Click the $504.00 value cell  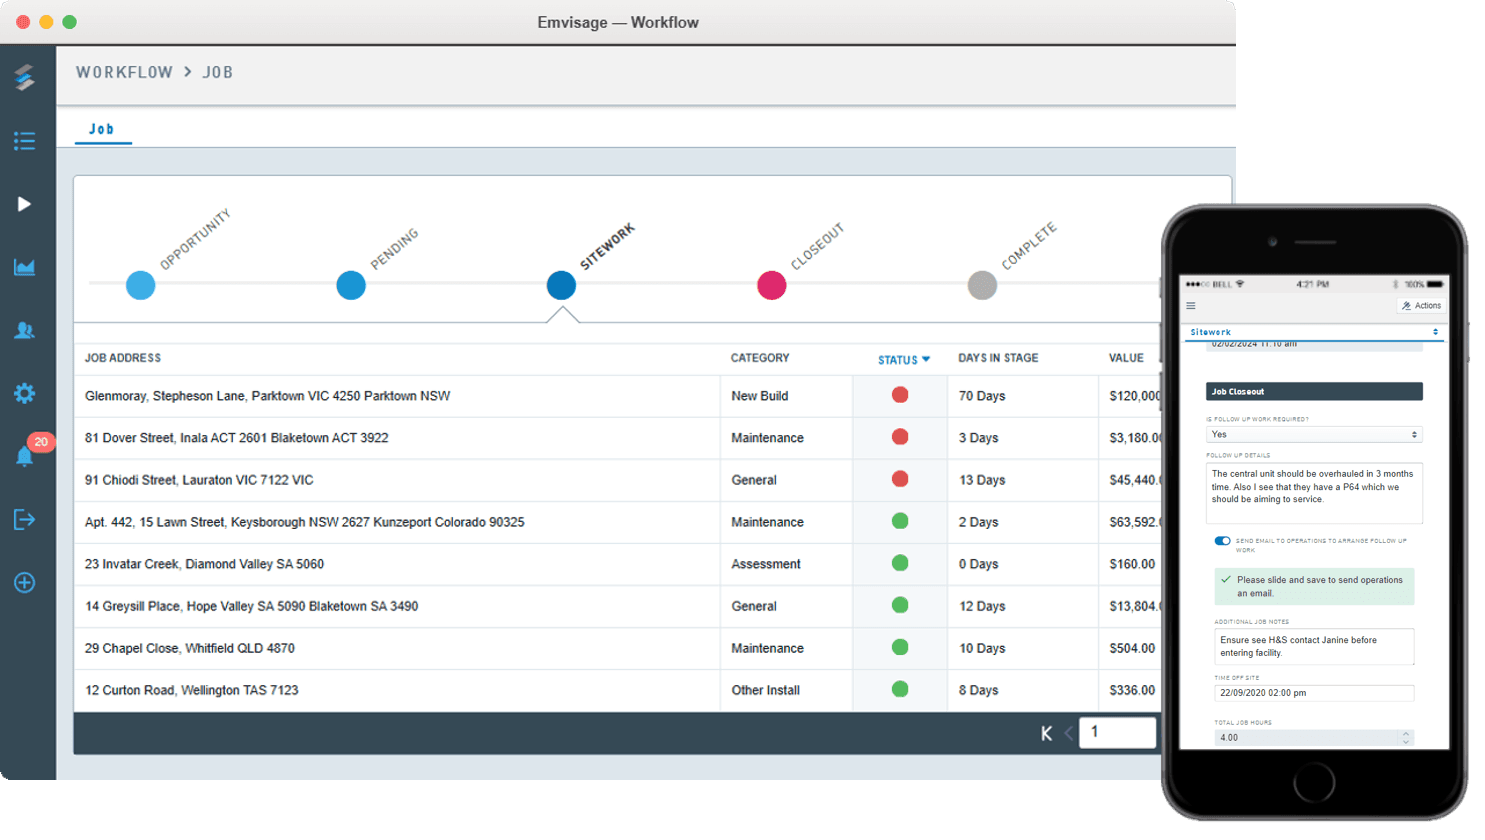click(1132, 648)
